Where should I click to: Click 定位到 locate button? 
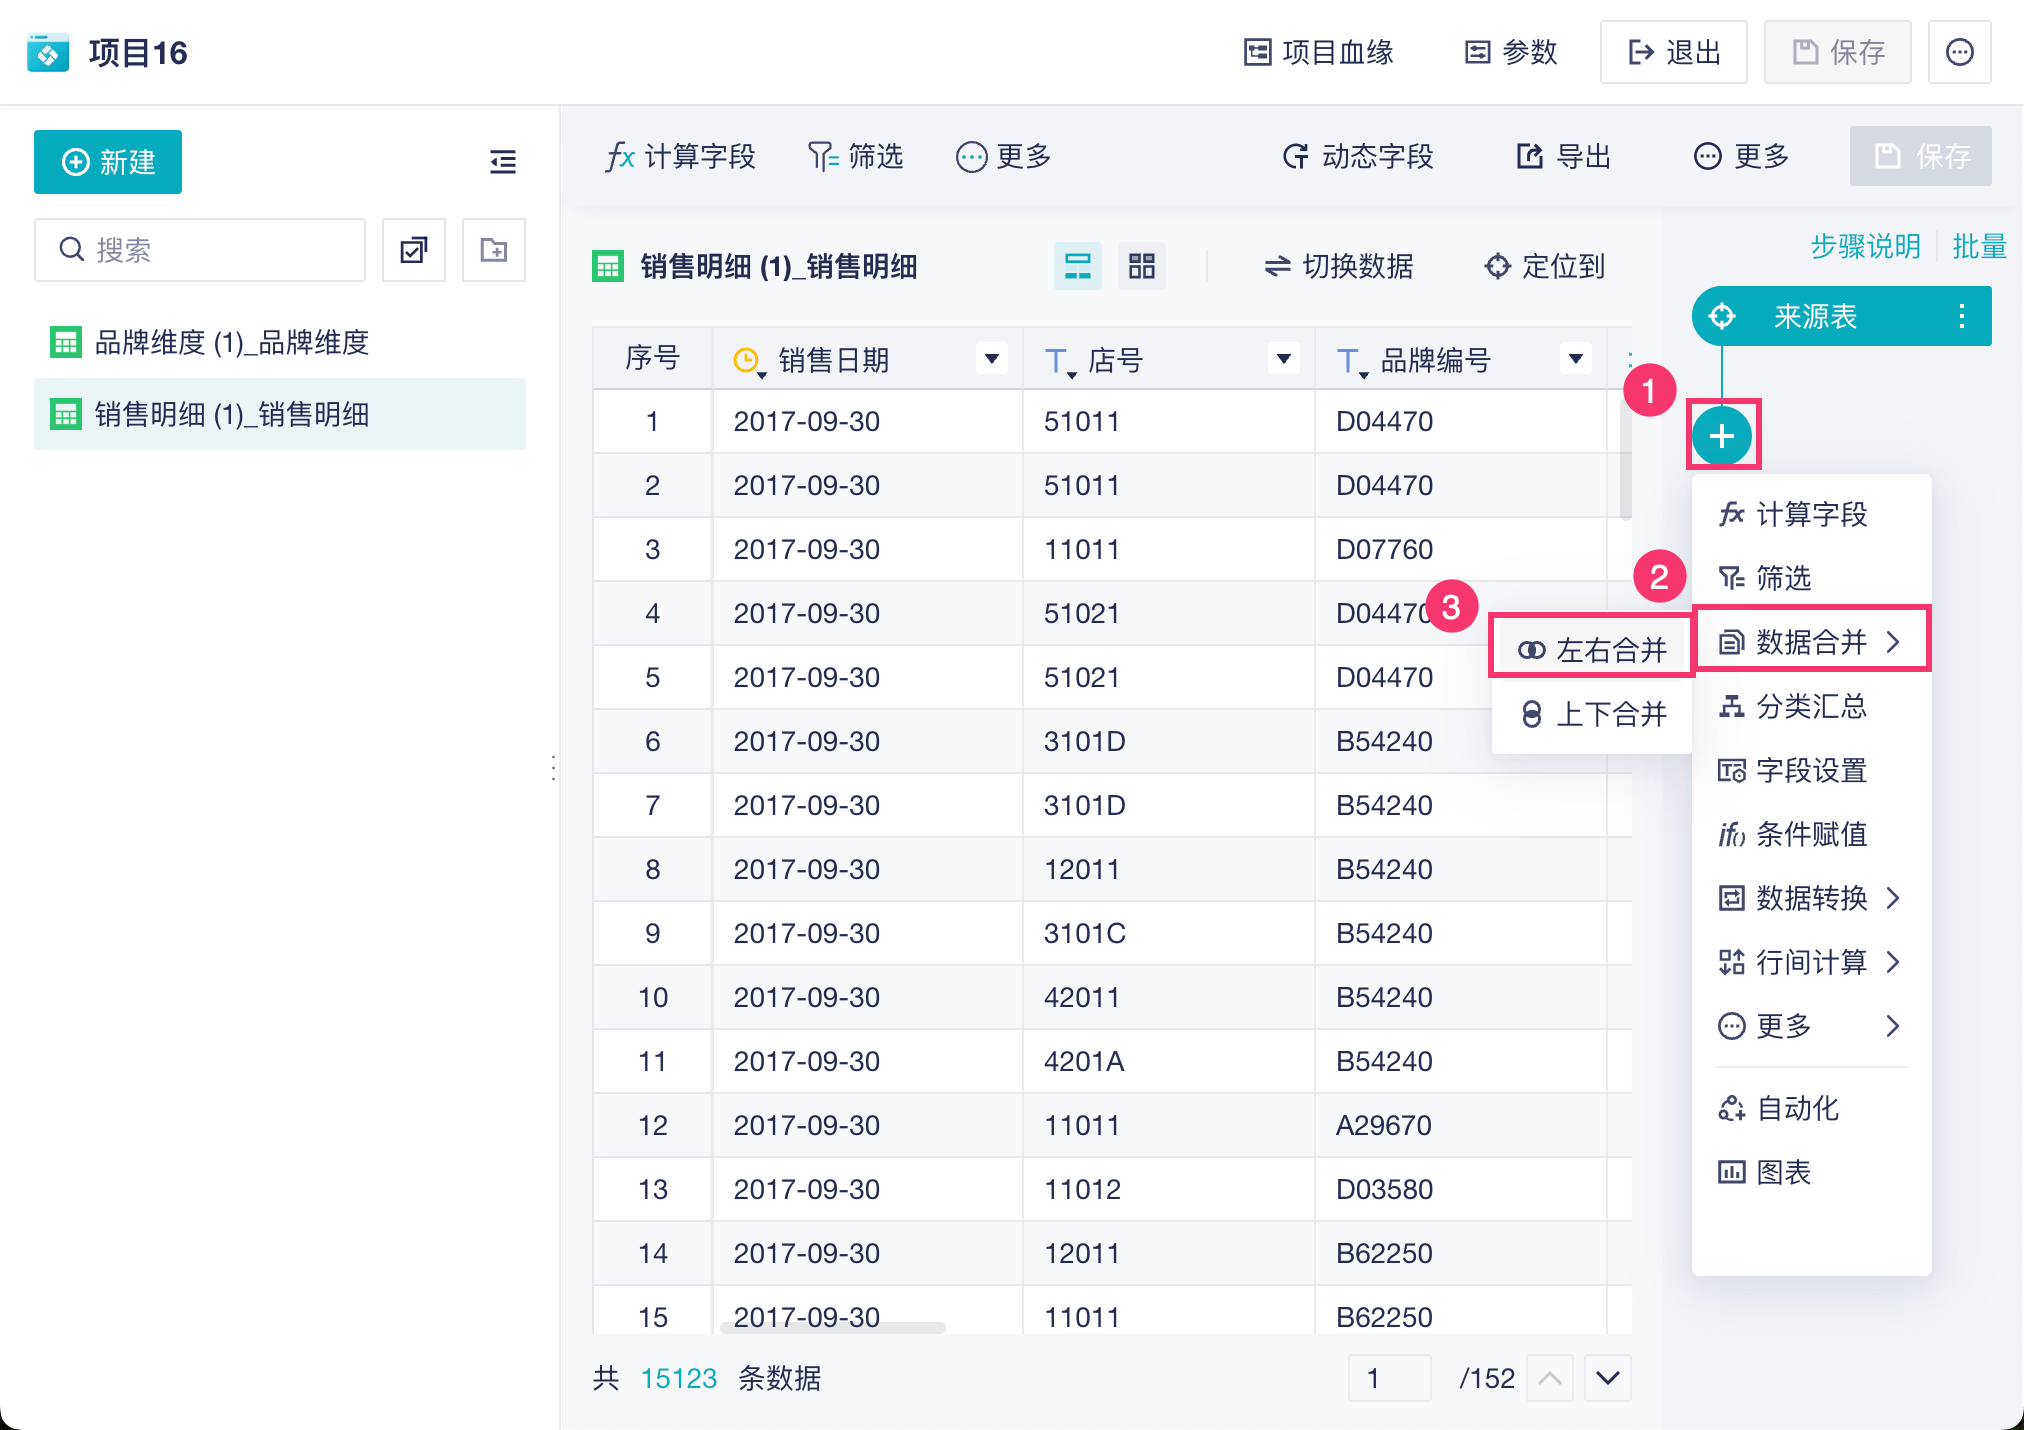[1545, 266]
